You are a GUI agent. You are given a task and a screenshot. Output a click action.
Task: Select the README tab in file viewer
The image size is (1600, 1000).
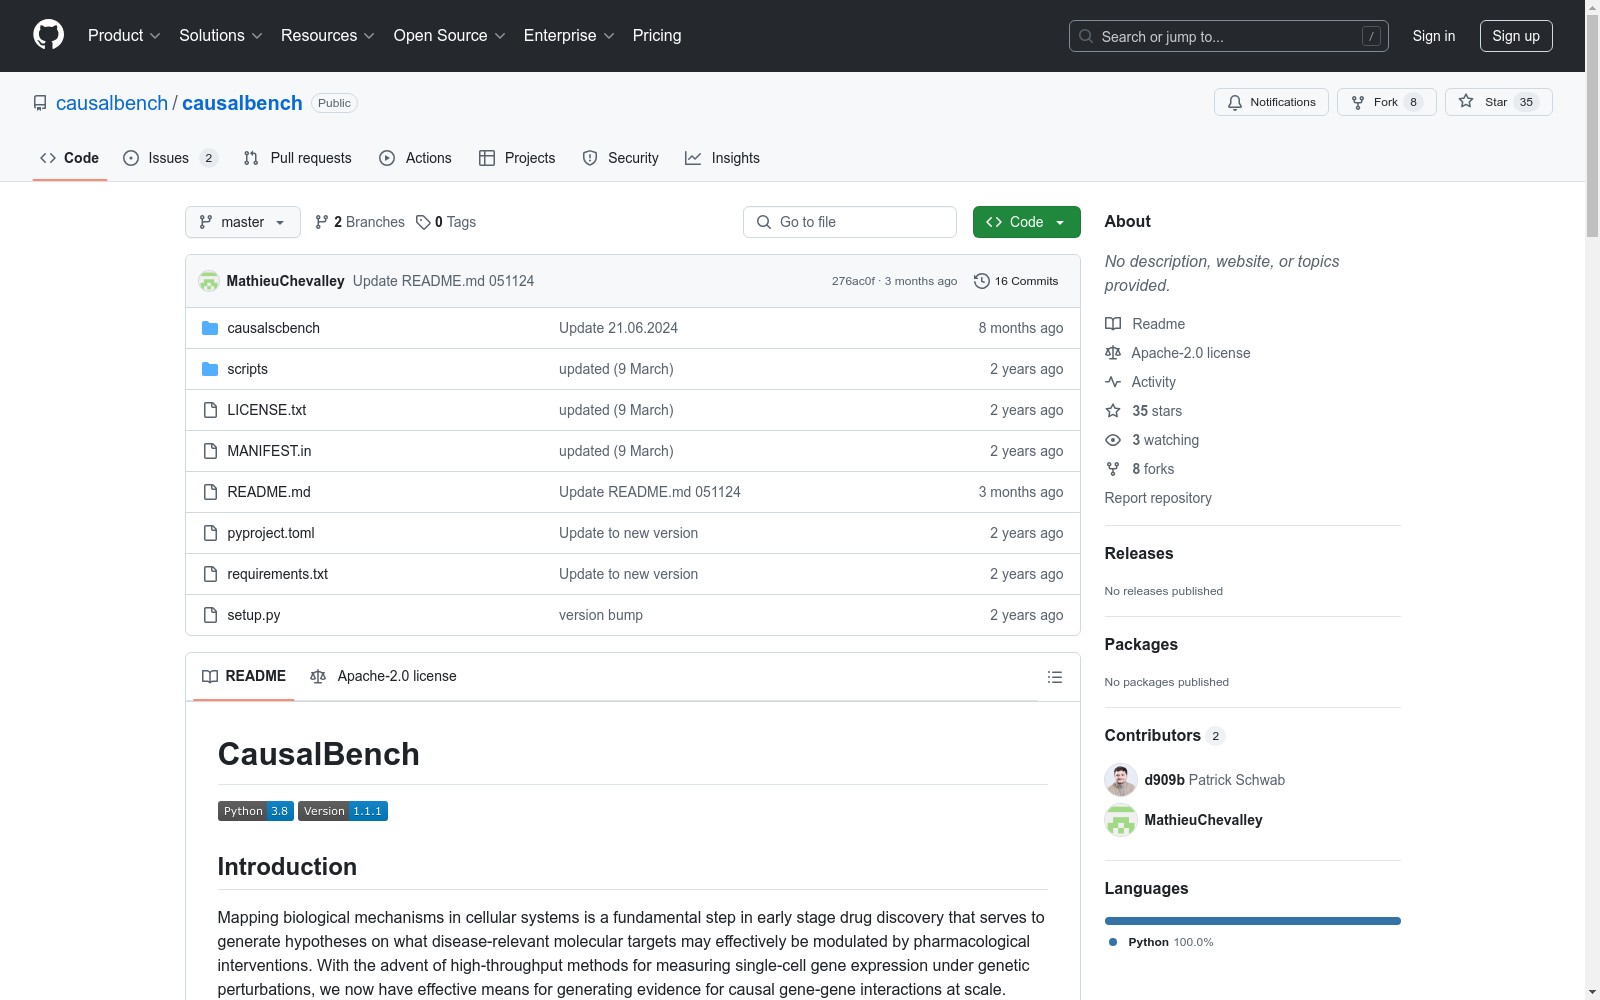244,676
